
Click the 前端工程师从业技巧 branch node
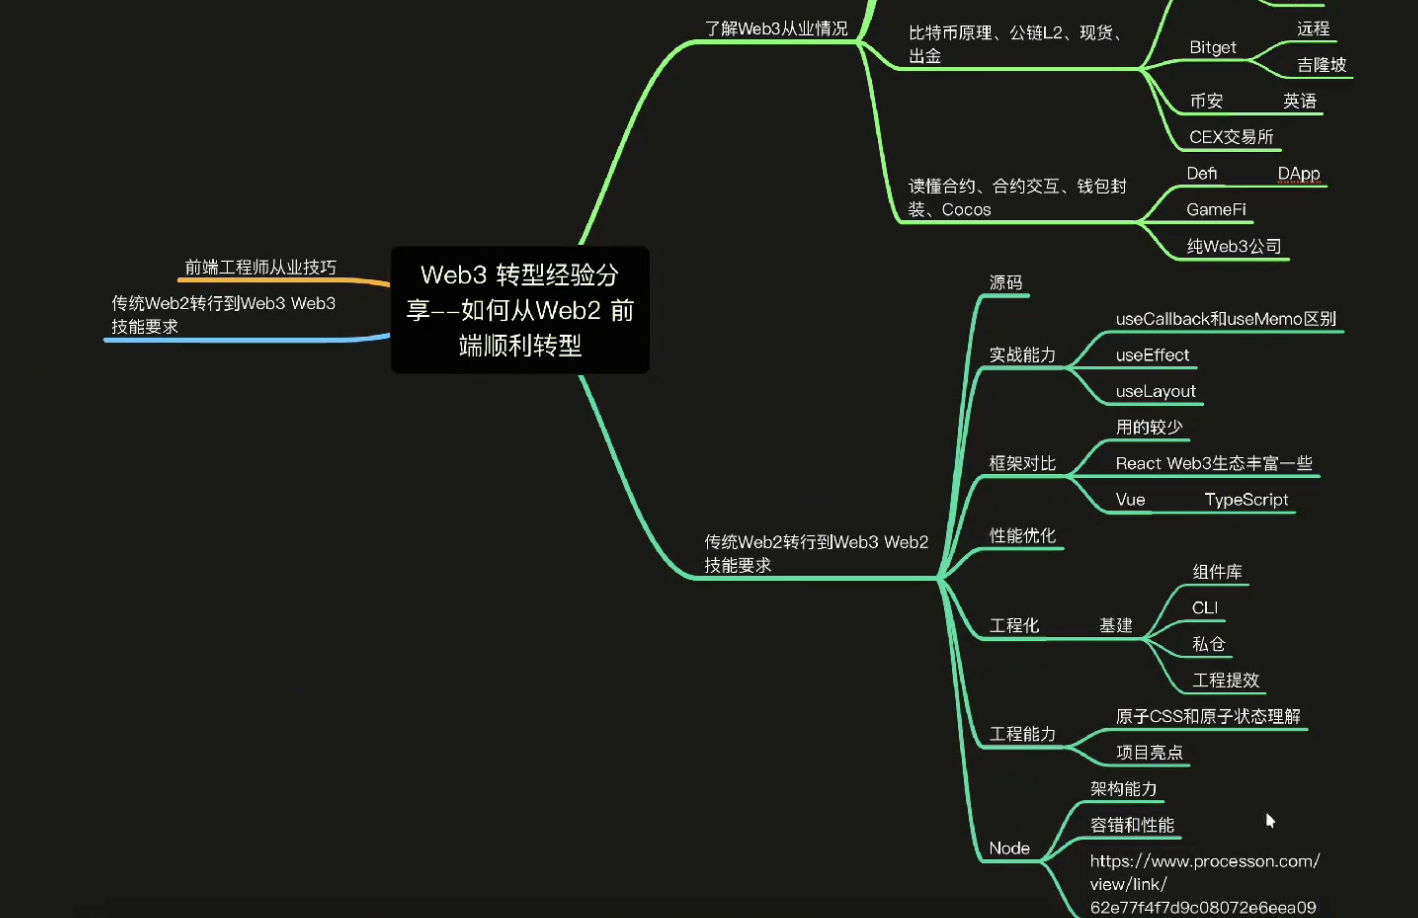tap(260, 267)
